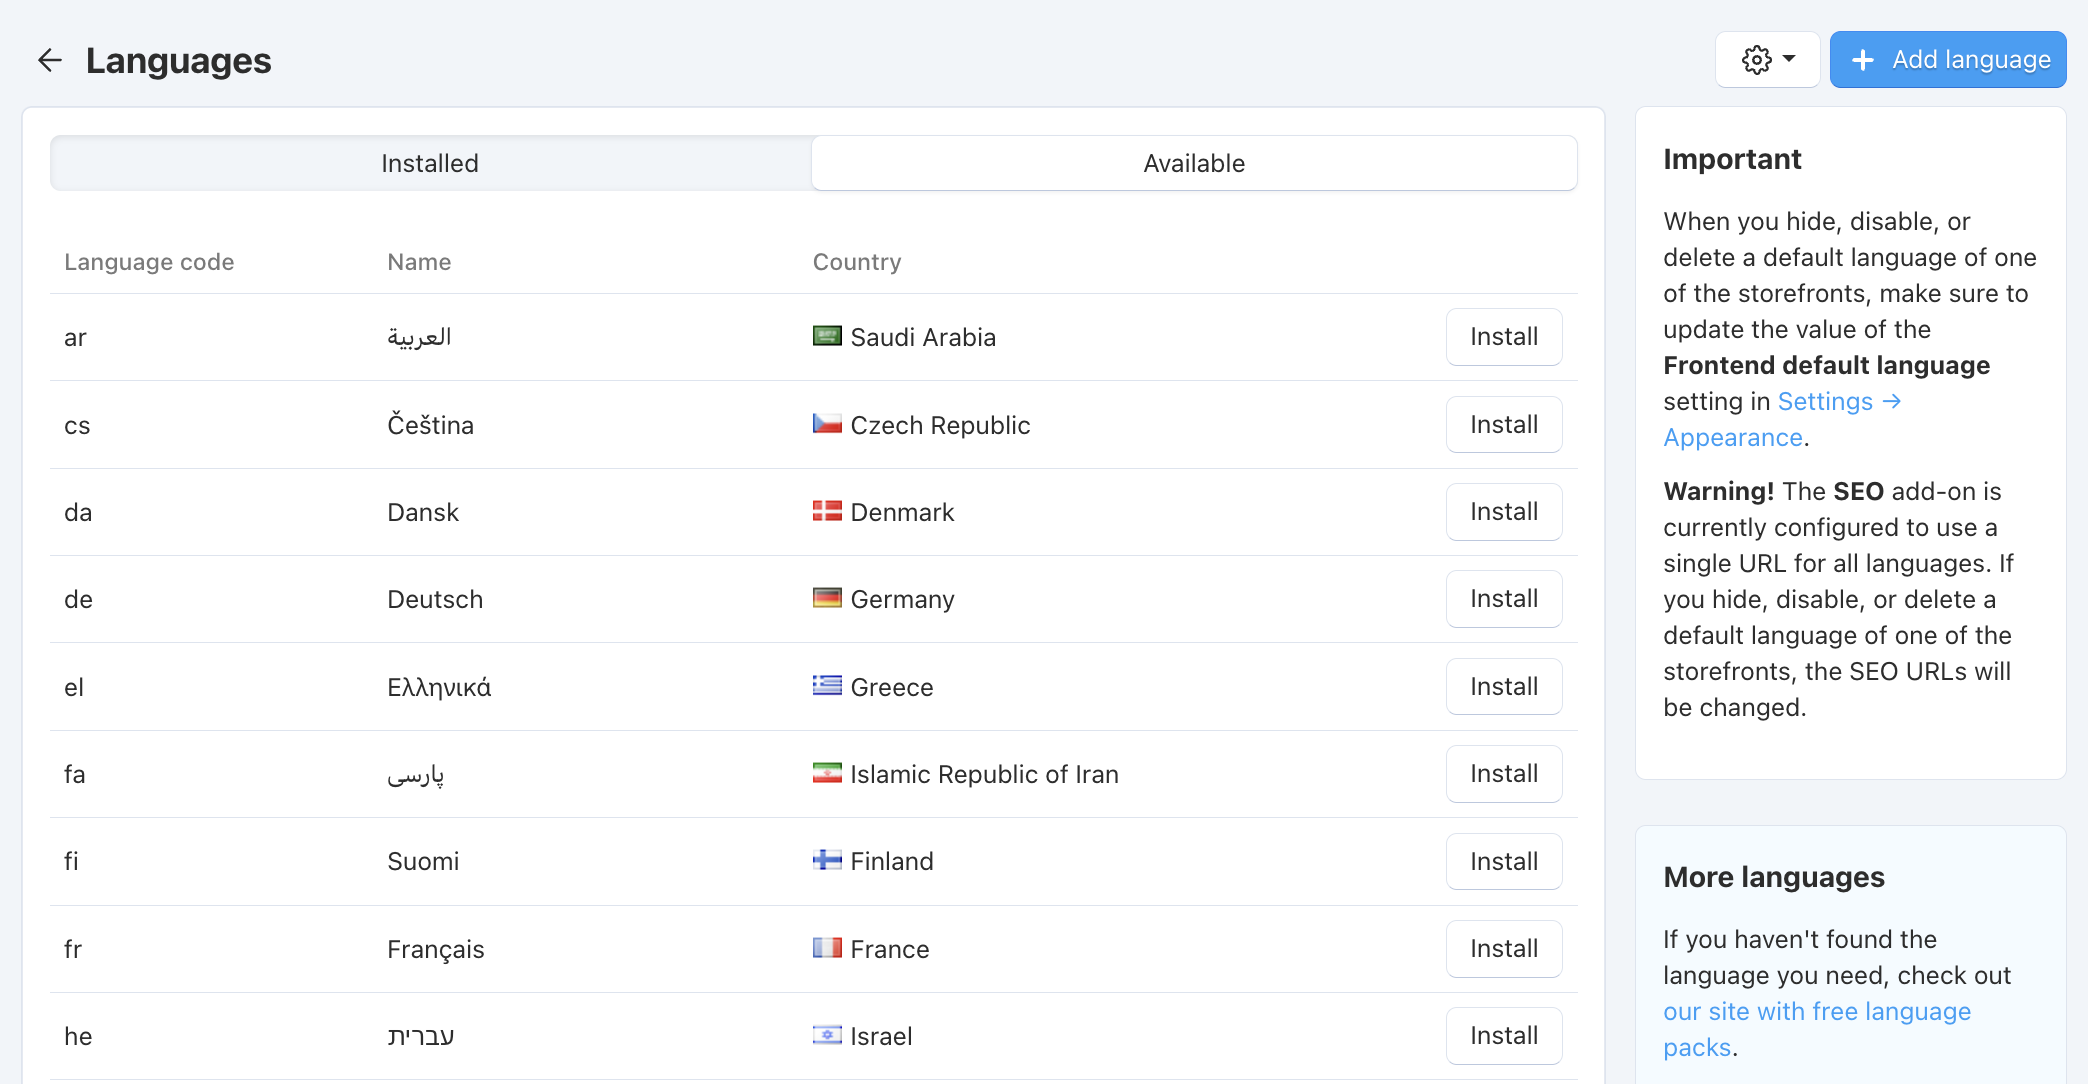Switch to the Available tab

(x=1194, y=163)
